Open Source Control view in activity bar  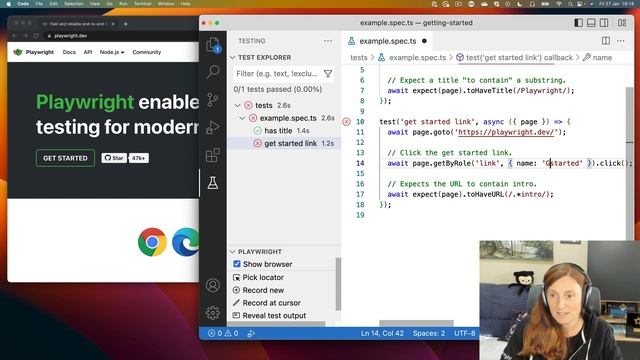pos(213,99)
